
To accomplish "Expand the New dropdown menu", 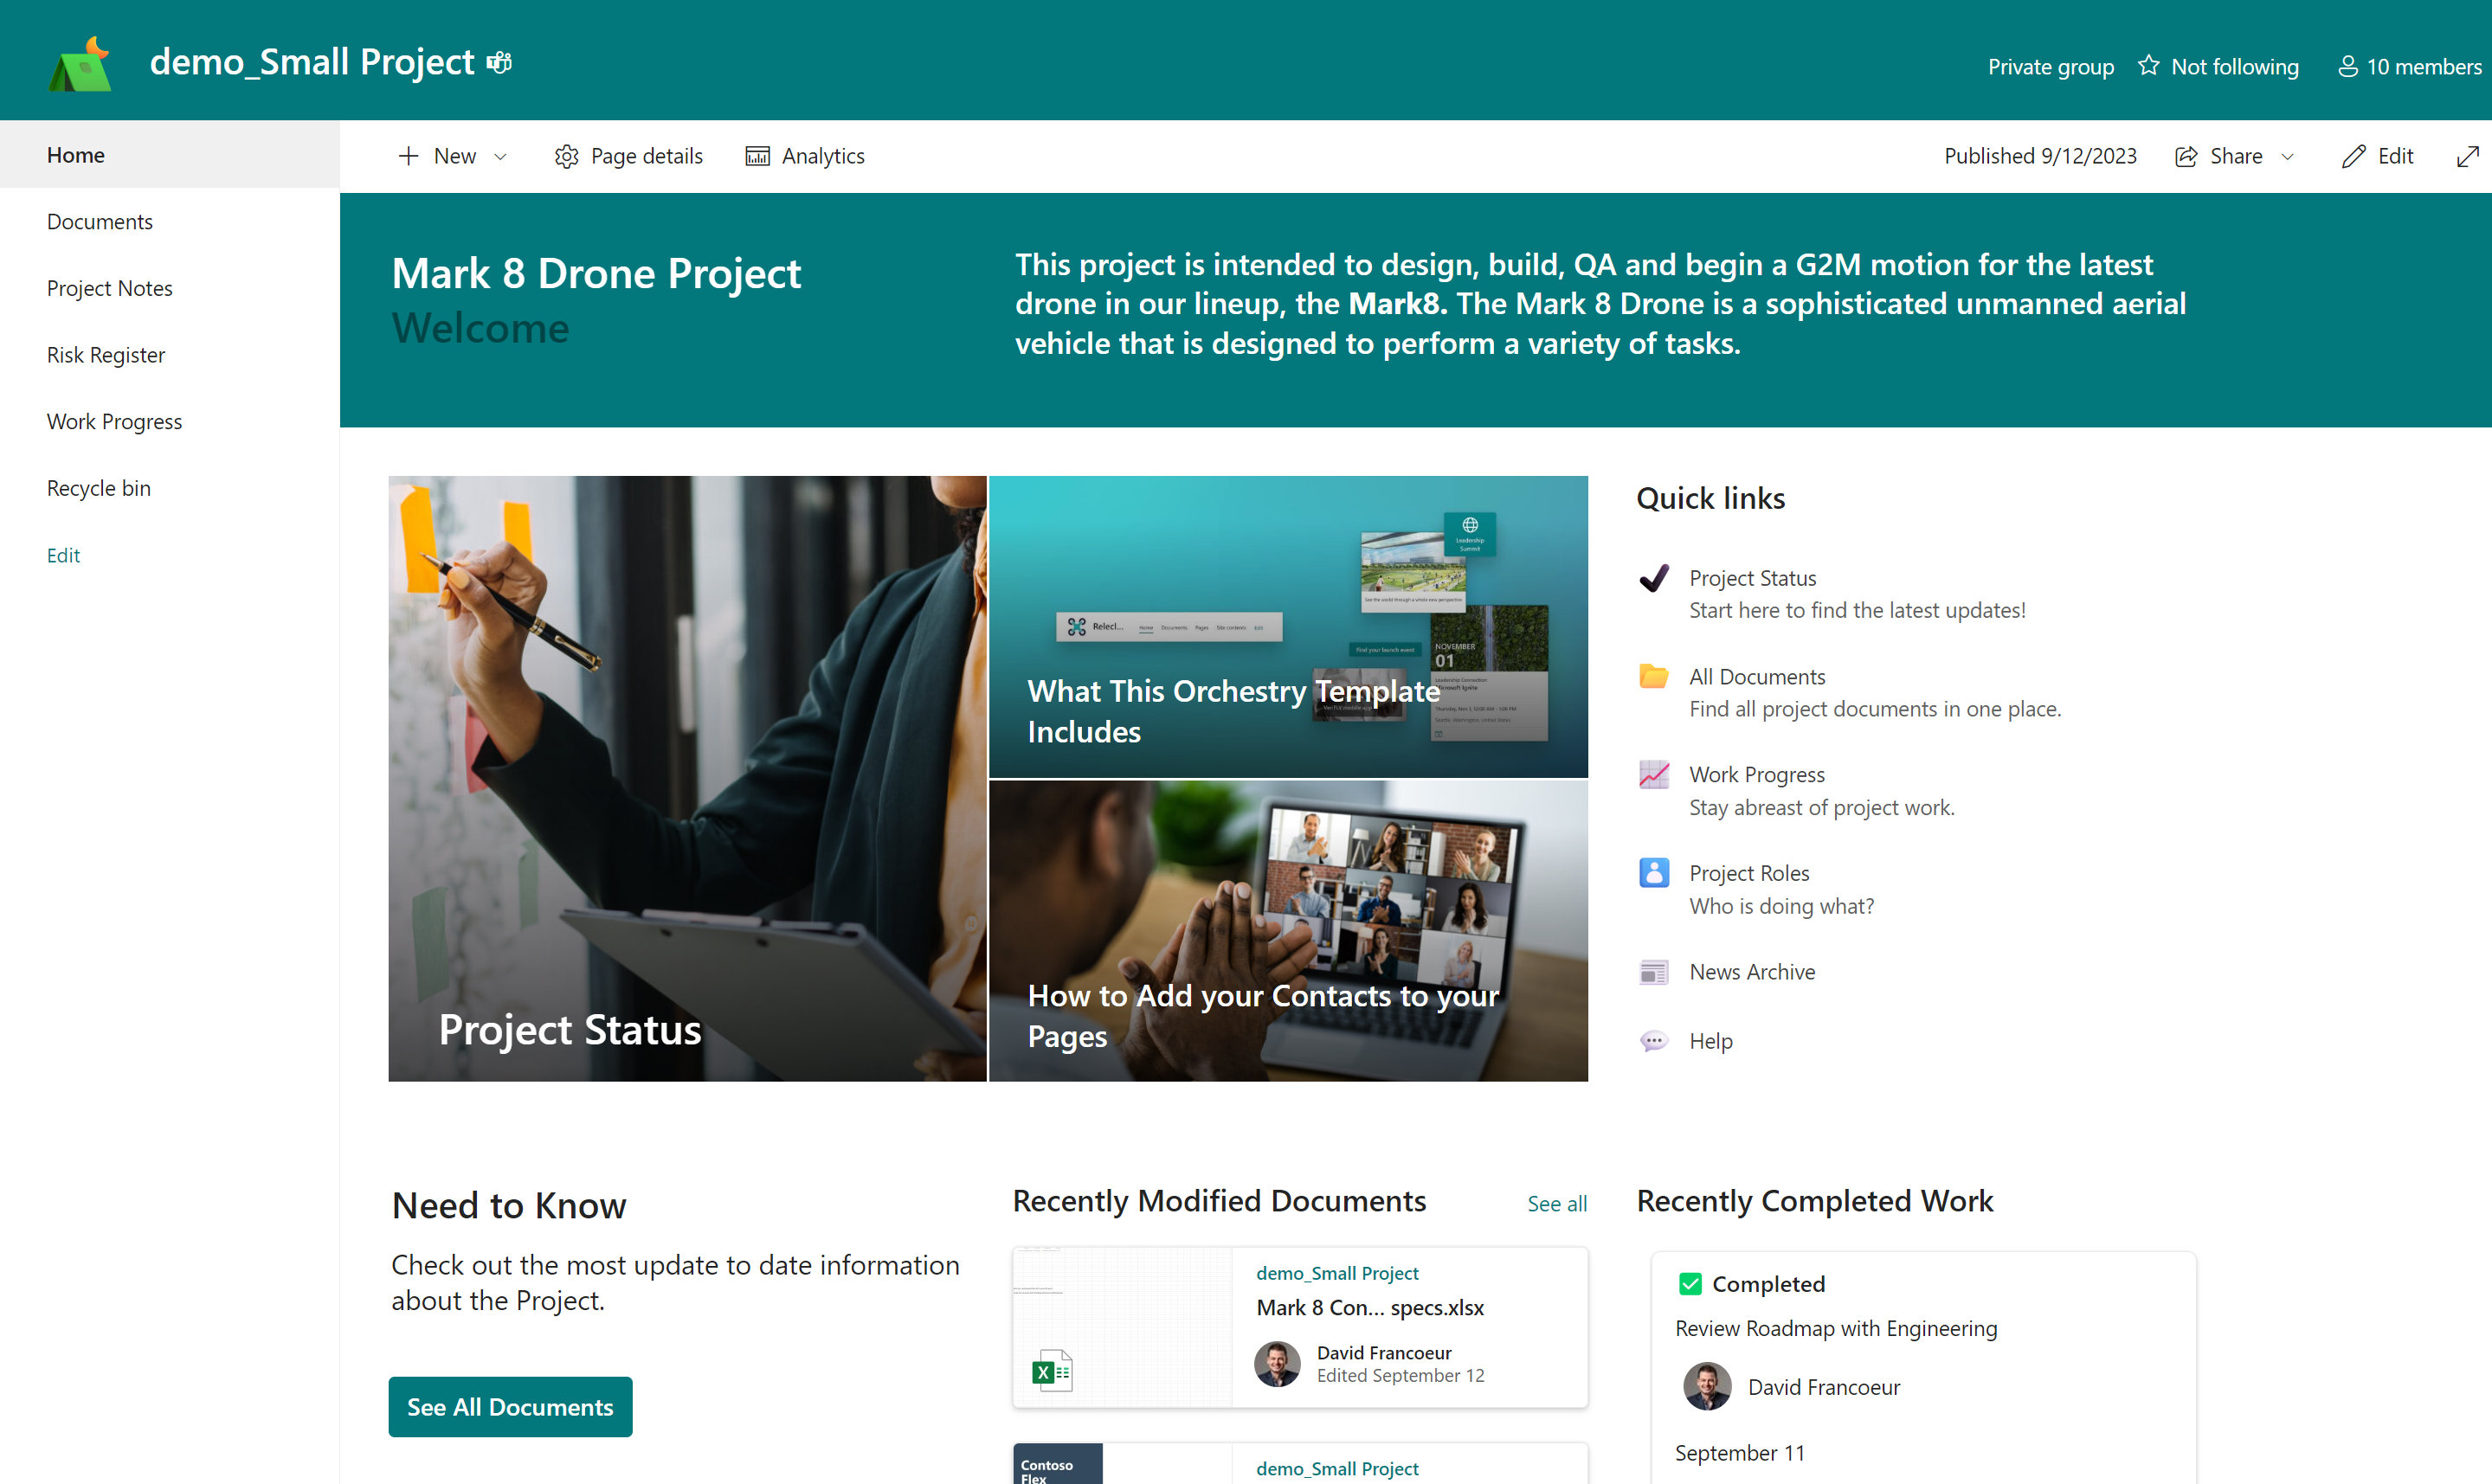I will (500, 156).
